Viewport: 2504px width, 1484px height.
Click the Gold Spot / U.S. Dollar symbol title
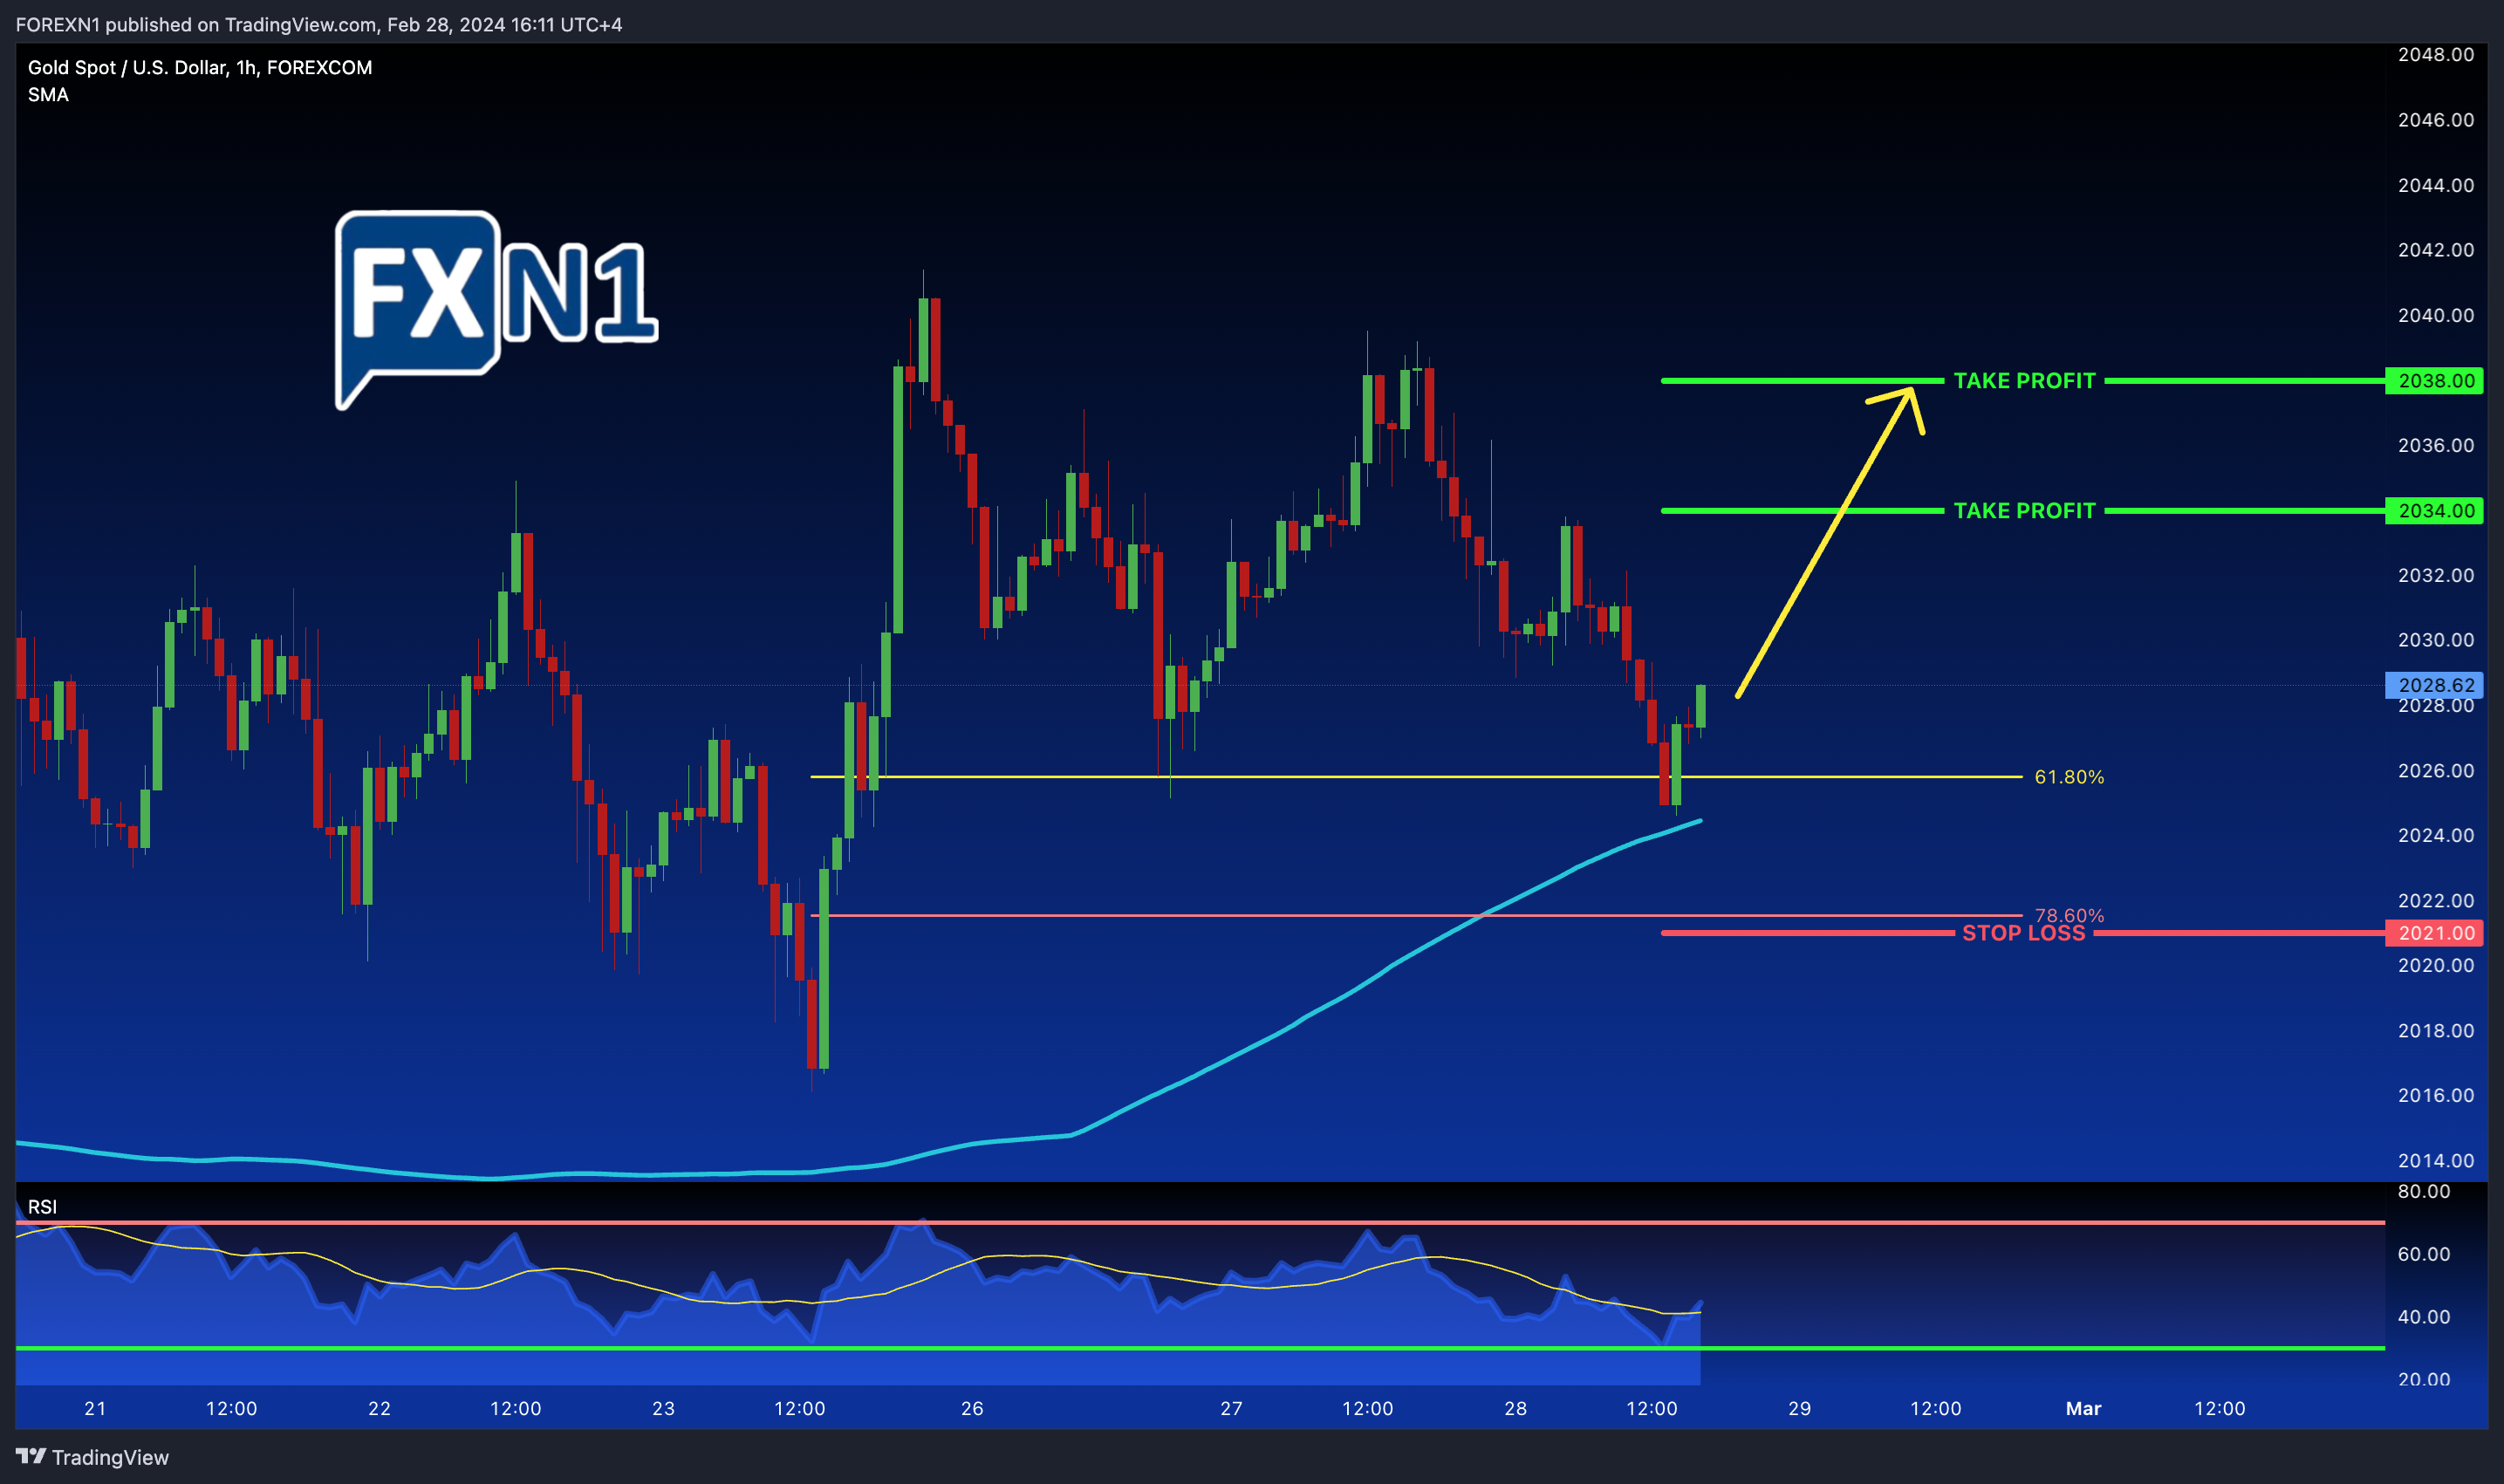(200, 67)
